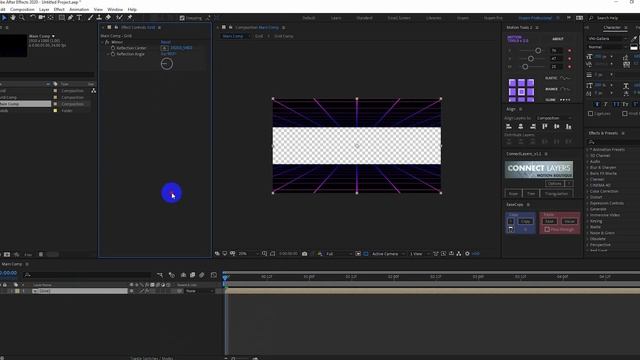Click the align right edges icon
The height and width of the screenshot is (360, 640).
[x=533, y=127]
